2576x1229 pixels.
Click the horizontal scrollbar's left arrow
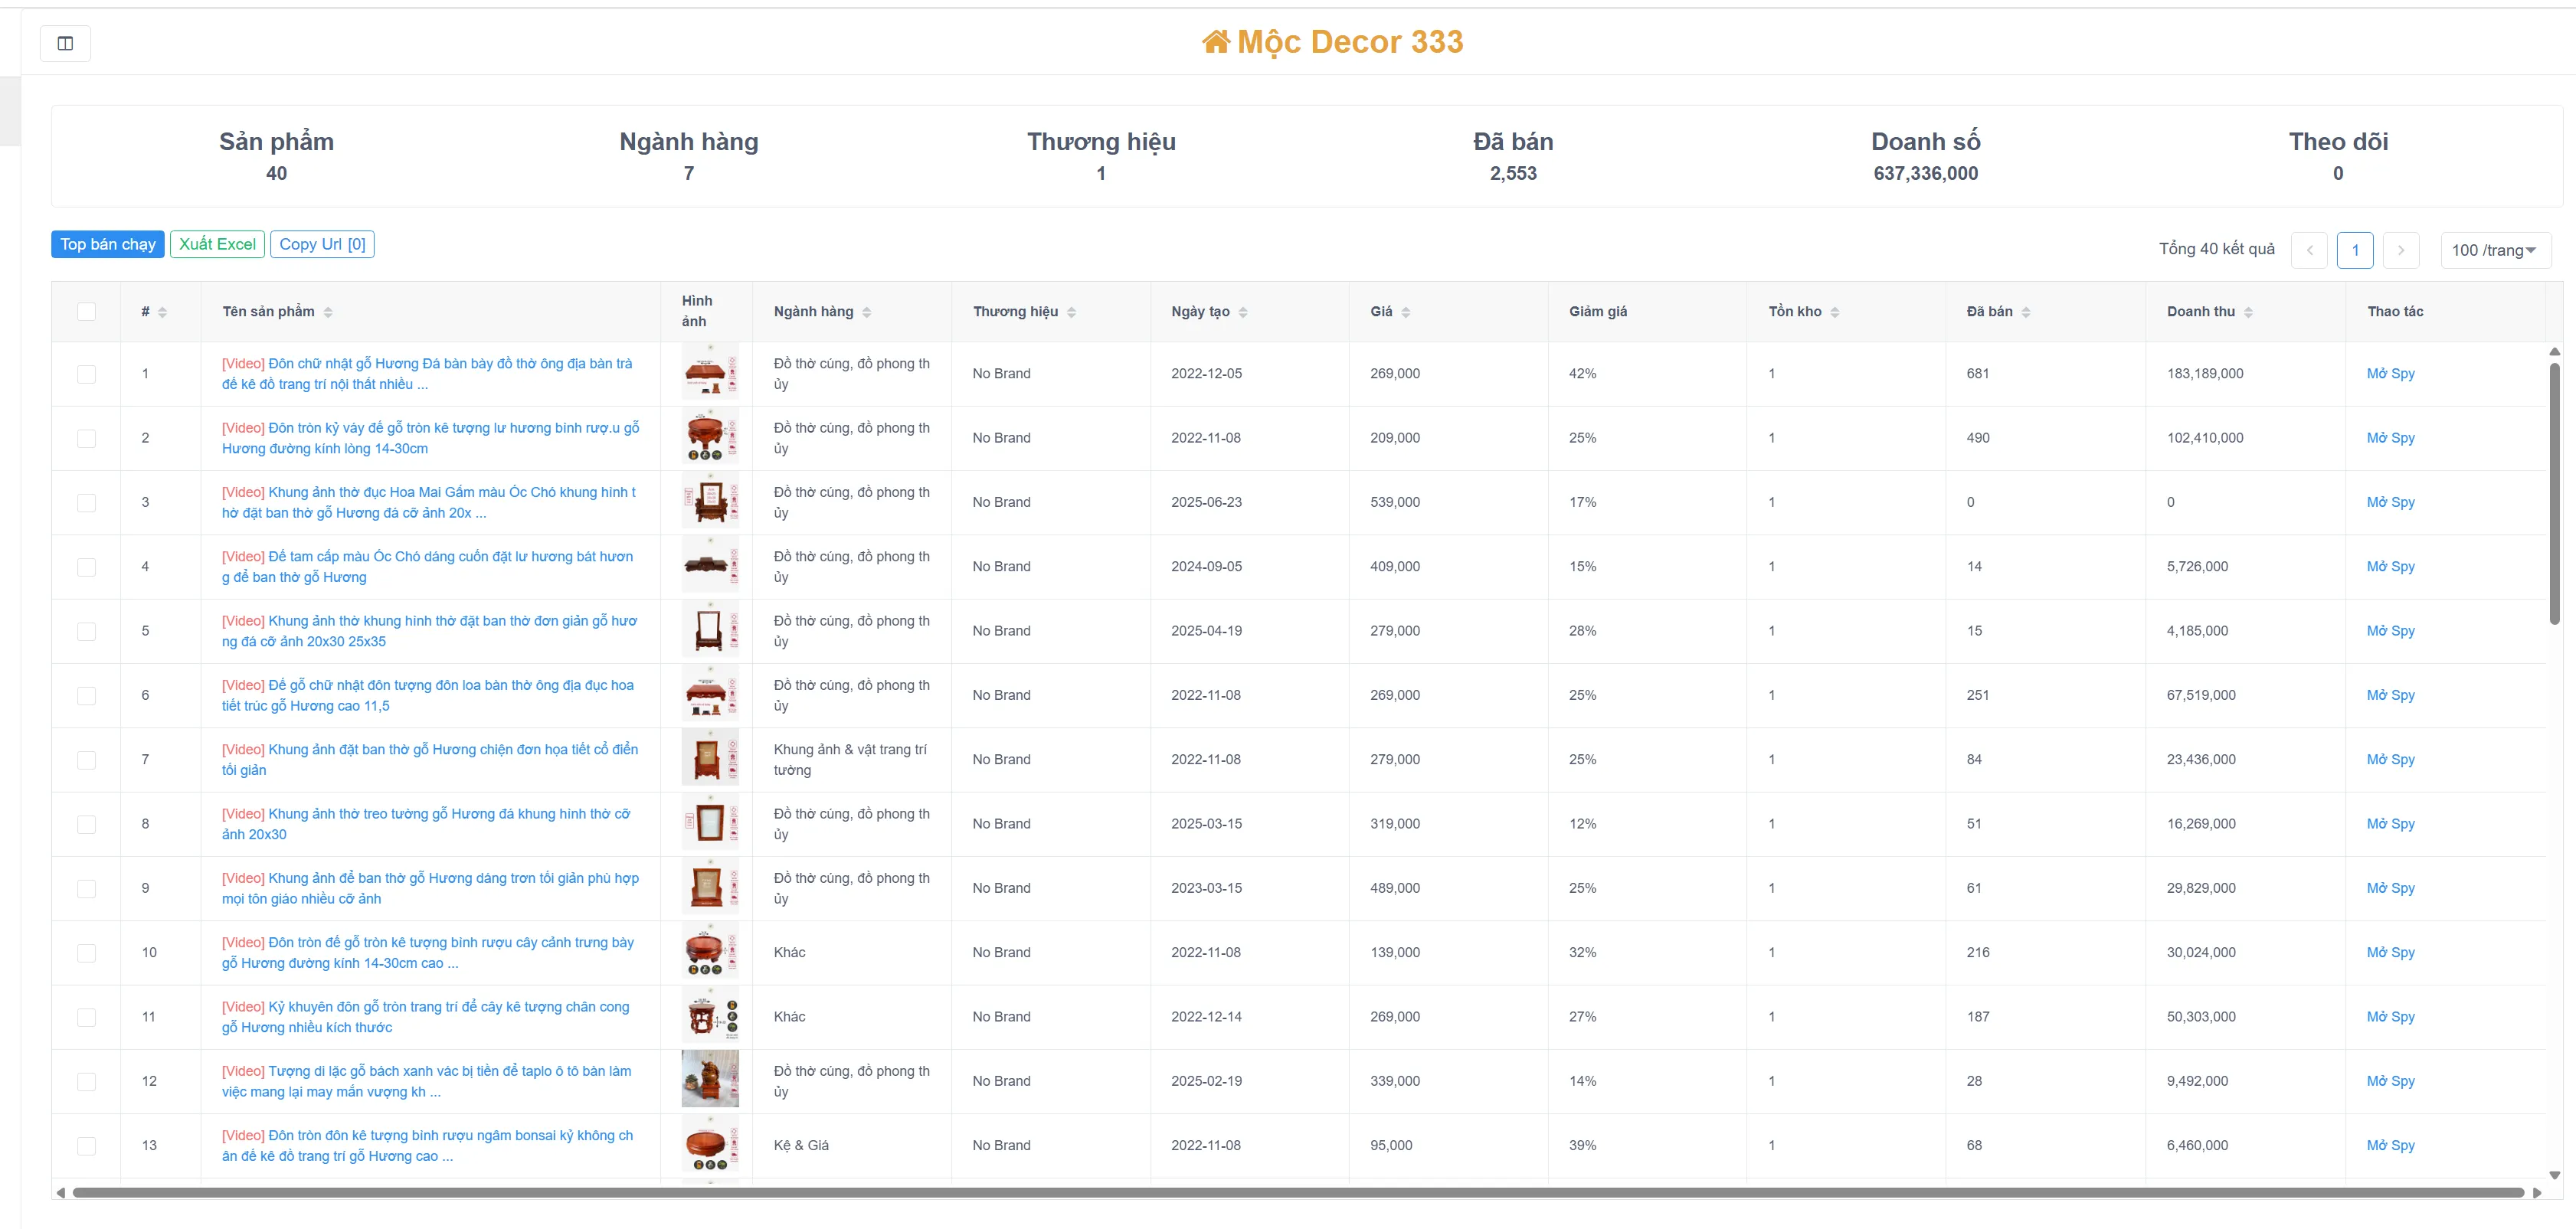[61, 1192]
